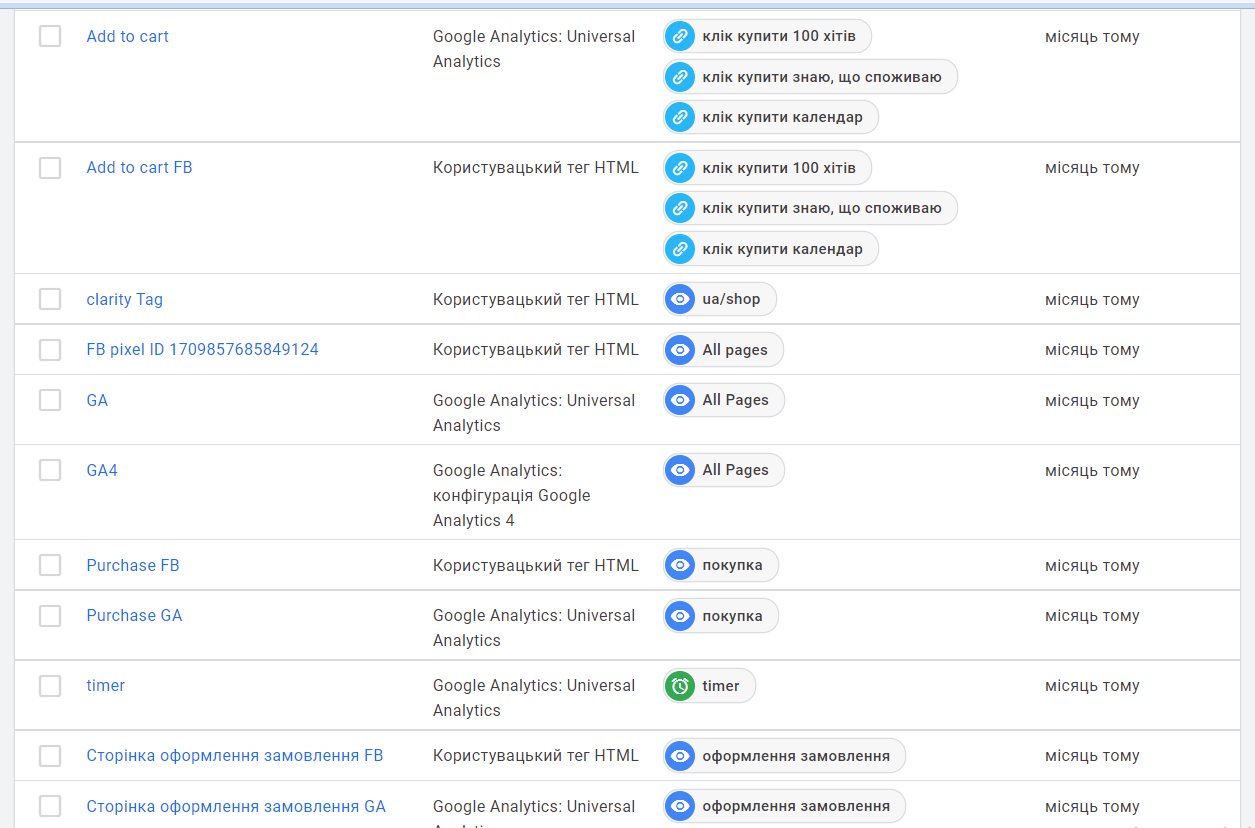Click eye icon on GA4 All Pages trigger
Viewport: 1255px width, 828px height.
tap(680, 470)
